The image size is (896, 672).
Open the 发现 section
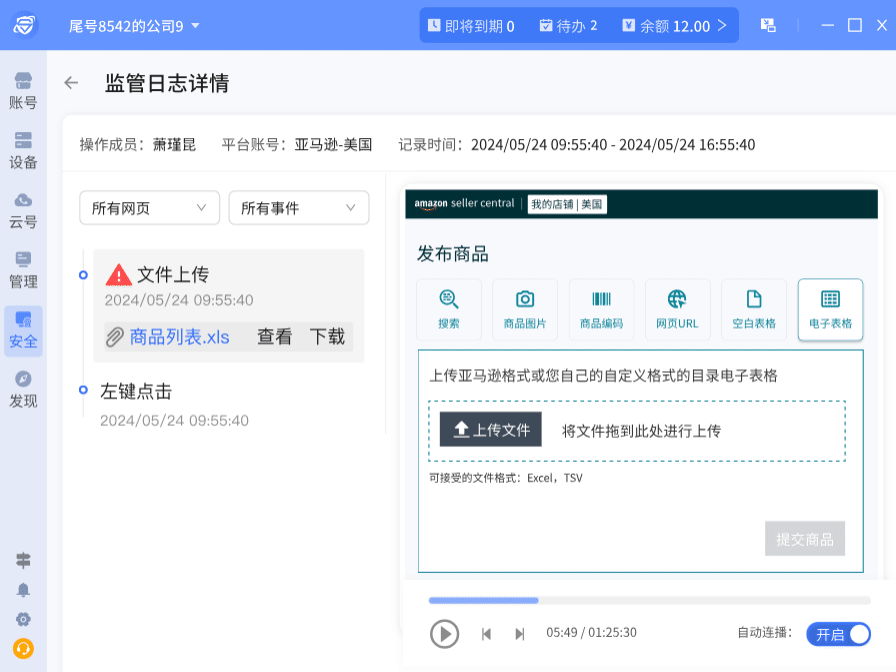coord(23,388)
